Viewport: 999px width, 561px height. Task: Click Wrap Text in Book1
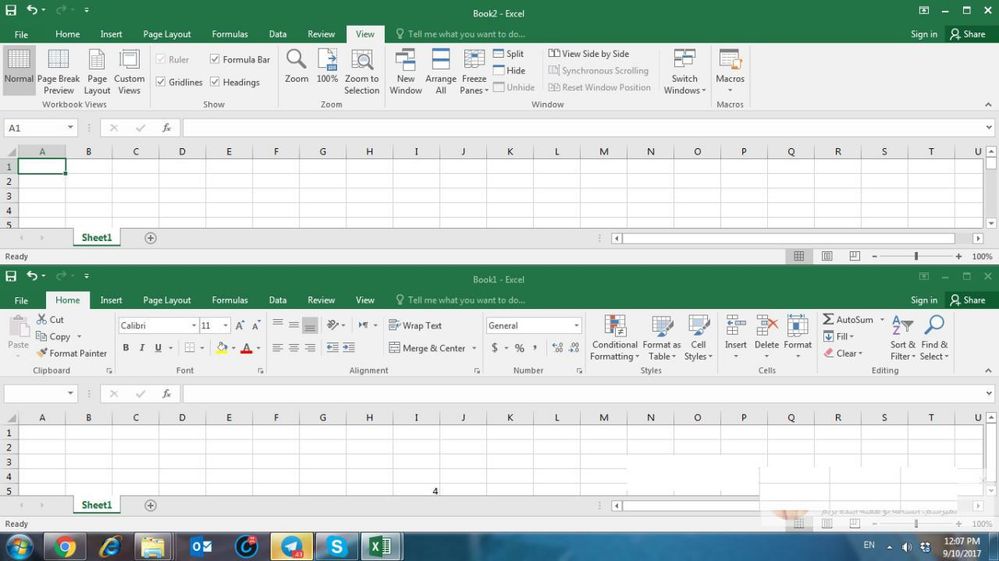[415, 325]
